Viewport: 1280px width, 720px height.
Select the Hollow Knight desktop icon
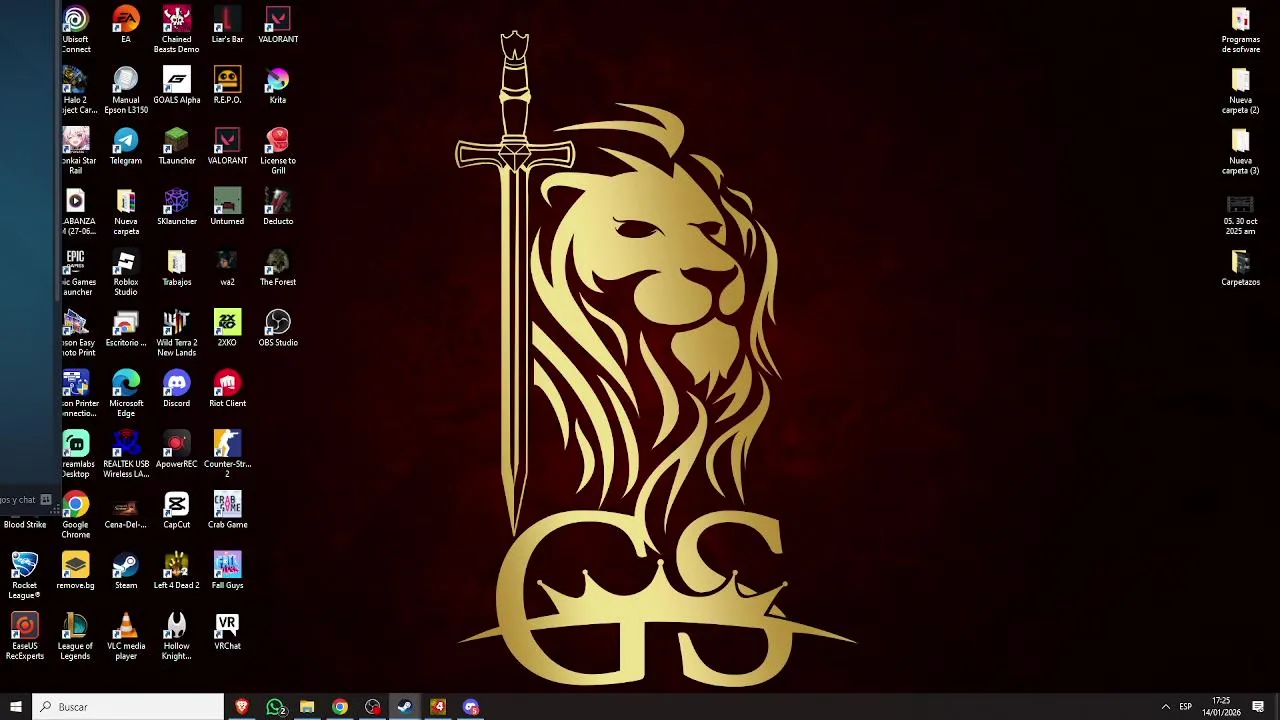pos(177,638)
